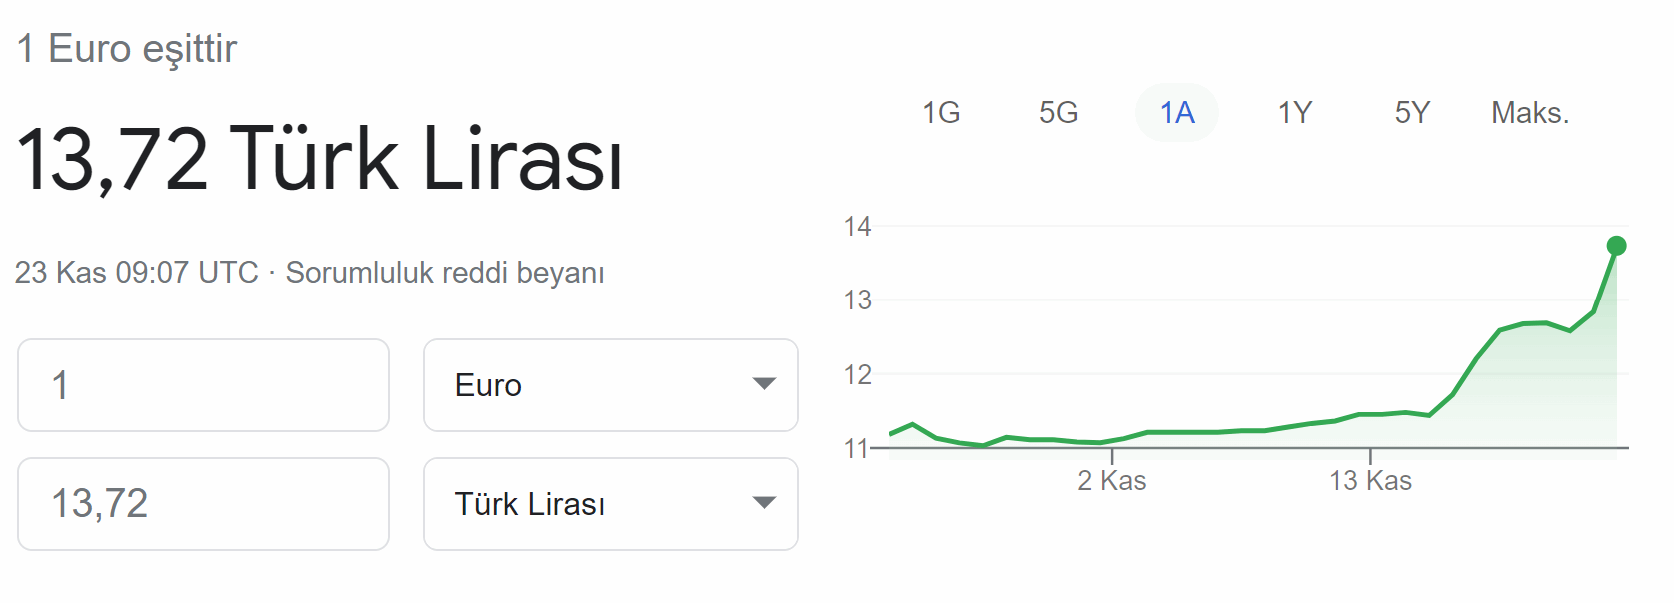
Task: Show the 1Y chart range
Action: pos(1294,113)
